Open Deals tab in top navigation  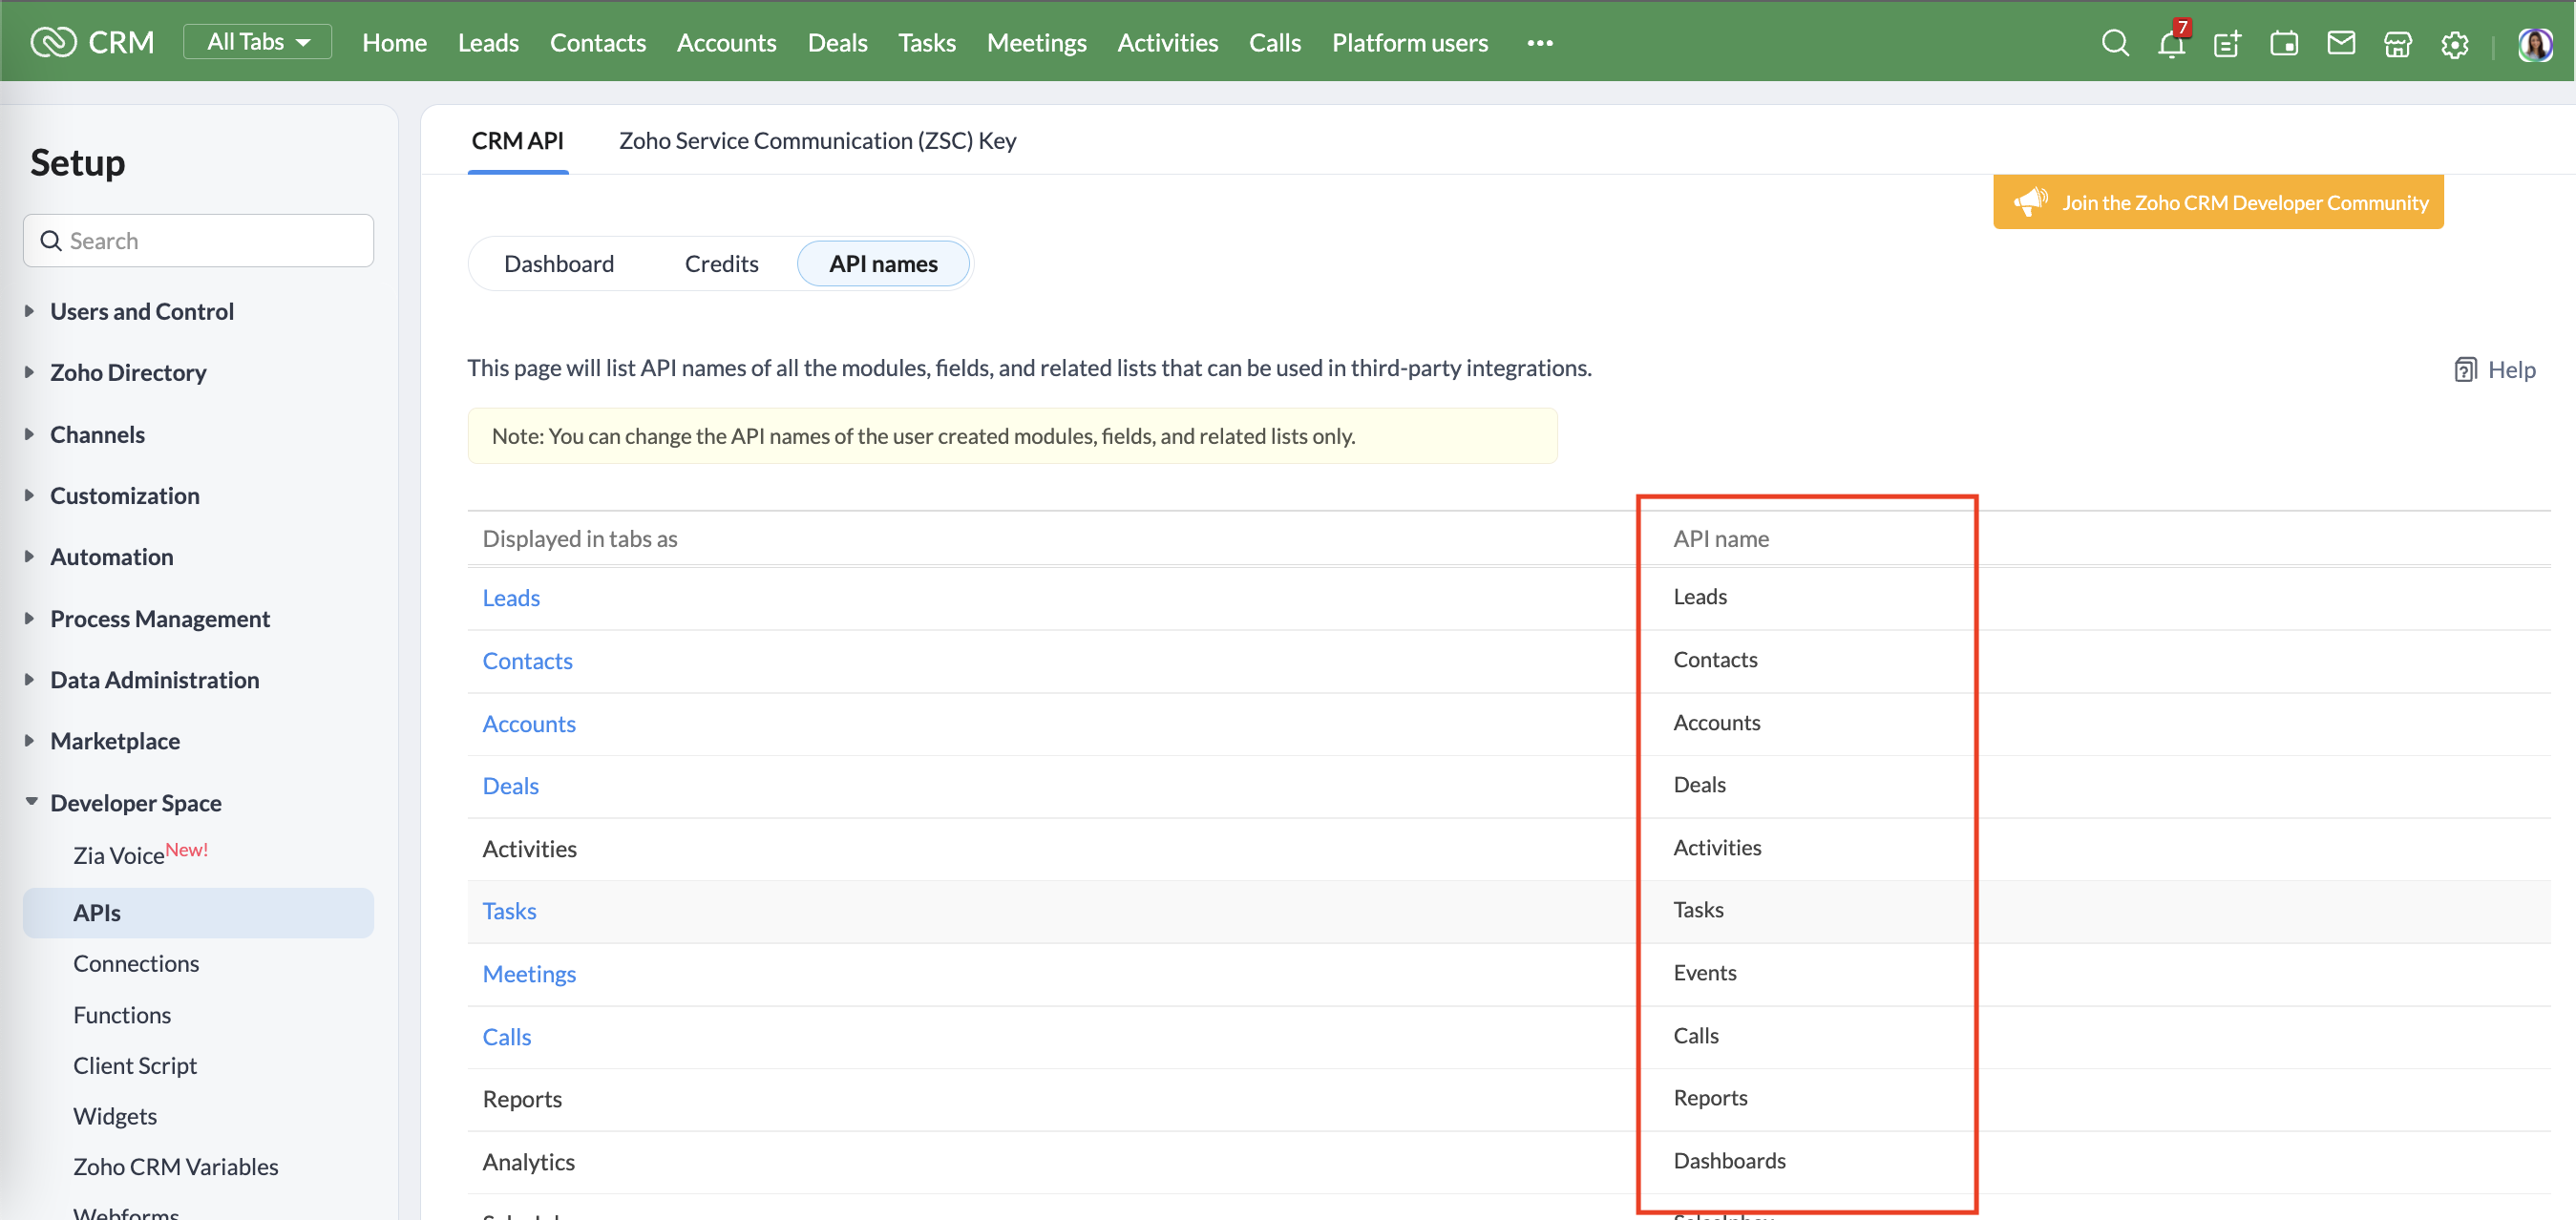pos(837,42)
